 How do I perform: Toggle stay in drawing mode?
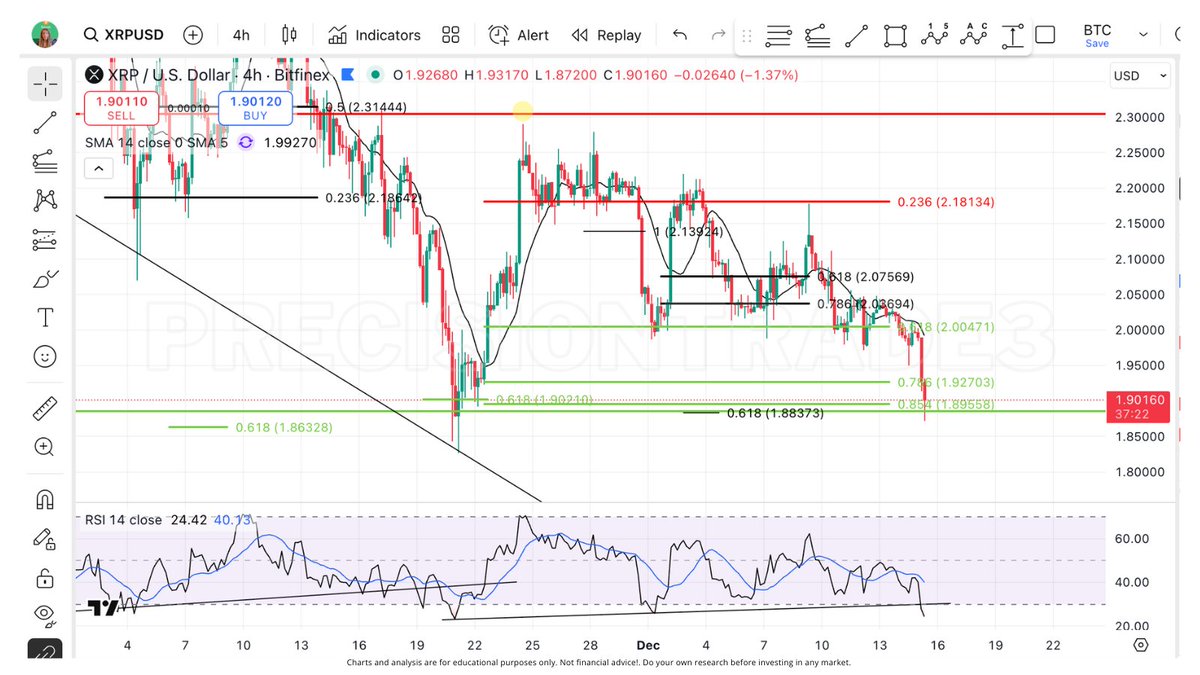(45, 538)
